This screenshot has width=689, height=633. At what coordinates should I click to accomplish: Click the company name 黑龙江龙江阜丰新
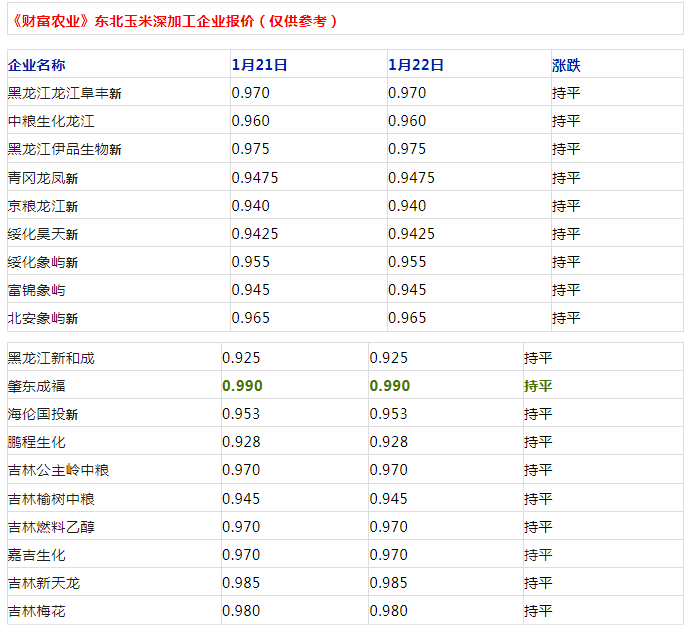65,93
